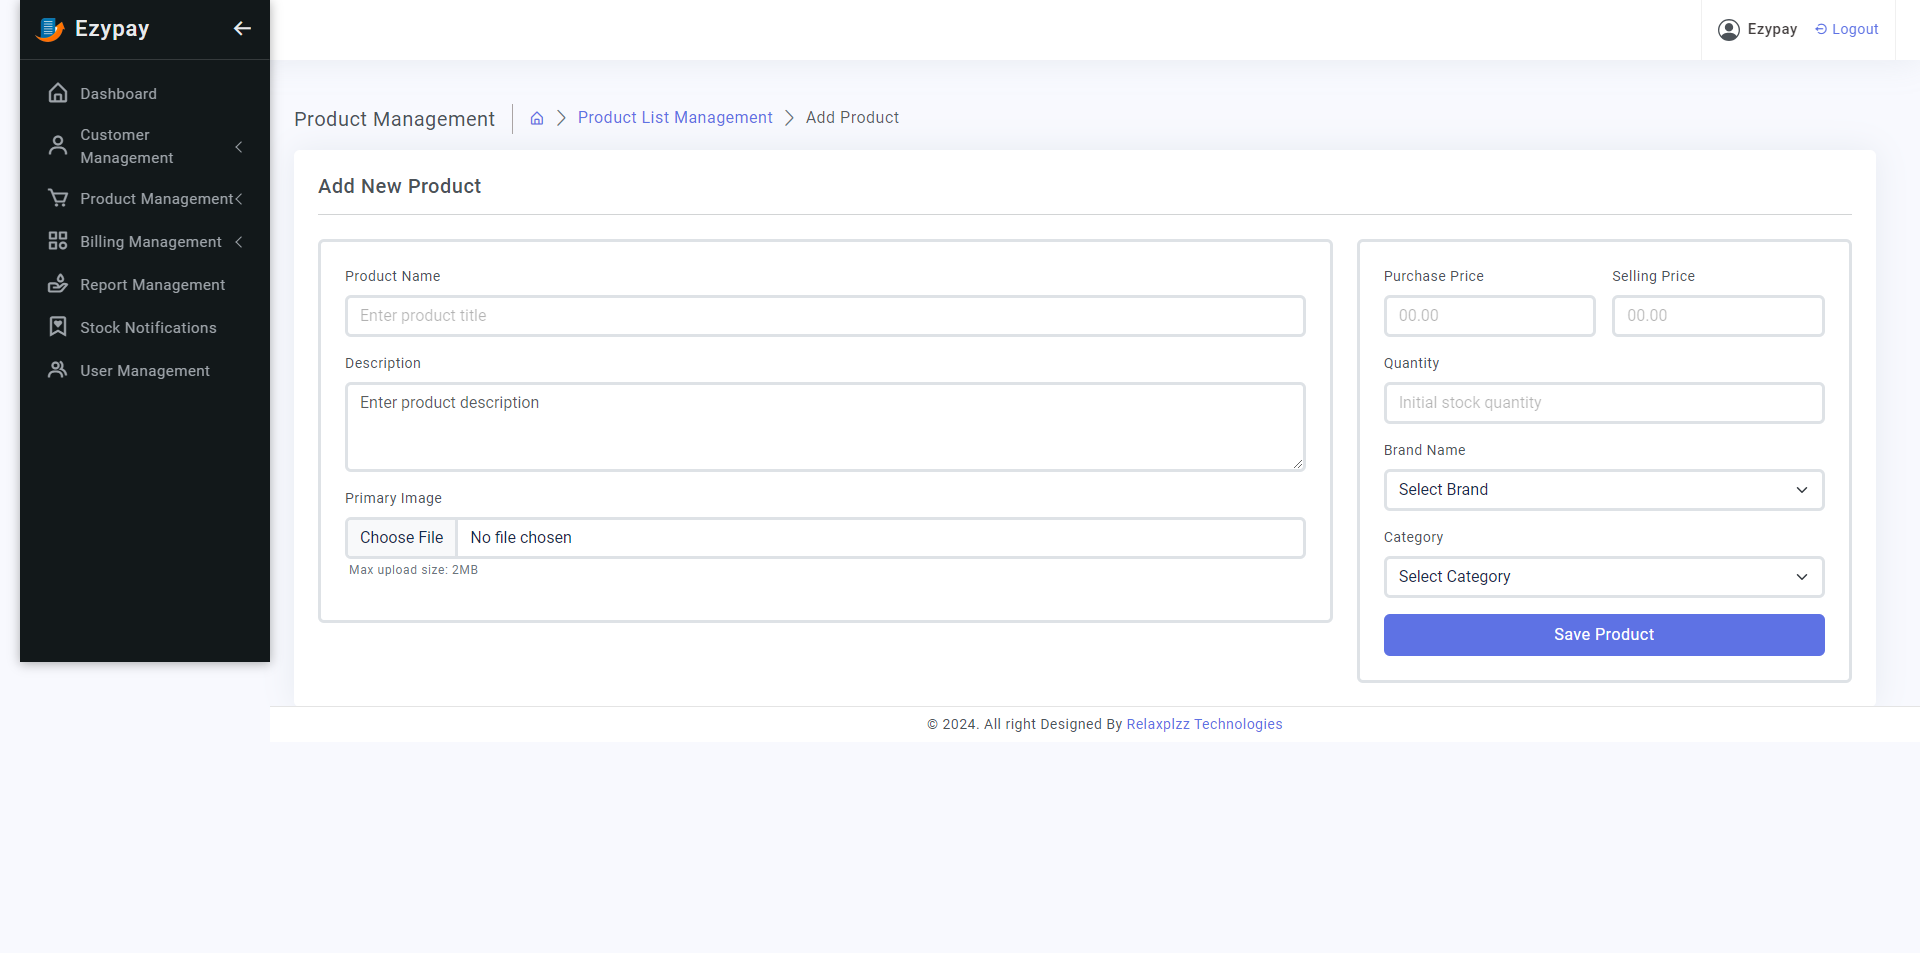The width and height of the screenshot is (1920, 953).
Task: Collapse sidebar with the back arrow
Action: 242,29
